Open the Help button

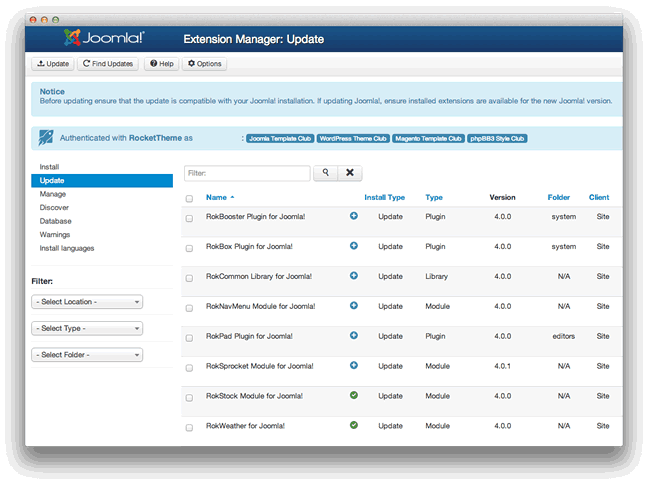pyautogui.click(x=162, y=64)
